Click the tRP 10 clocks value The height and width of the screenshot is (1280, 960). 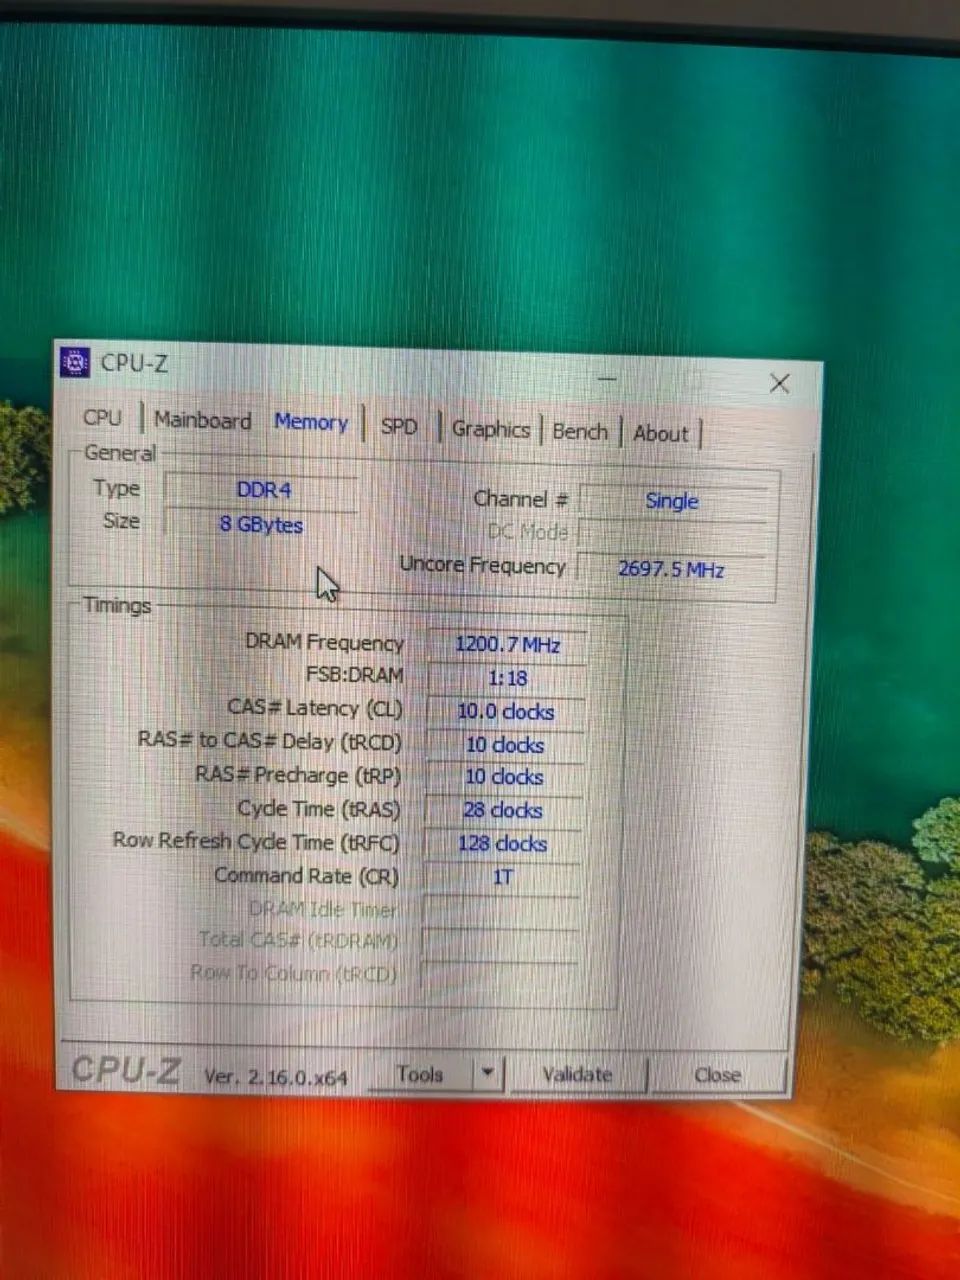(504, 777)
